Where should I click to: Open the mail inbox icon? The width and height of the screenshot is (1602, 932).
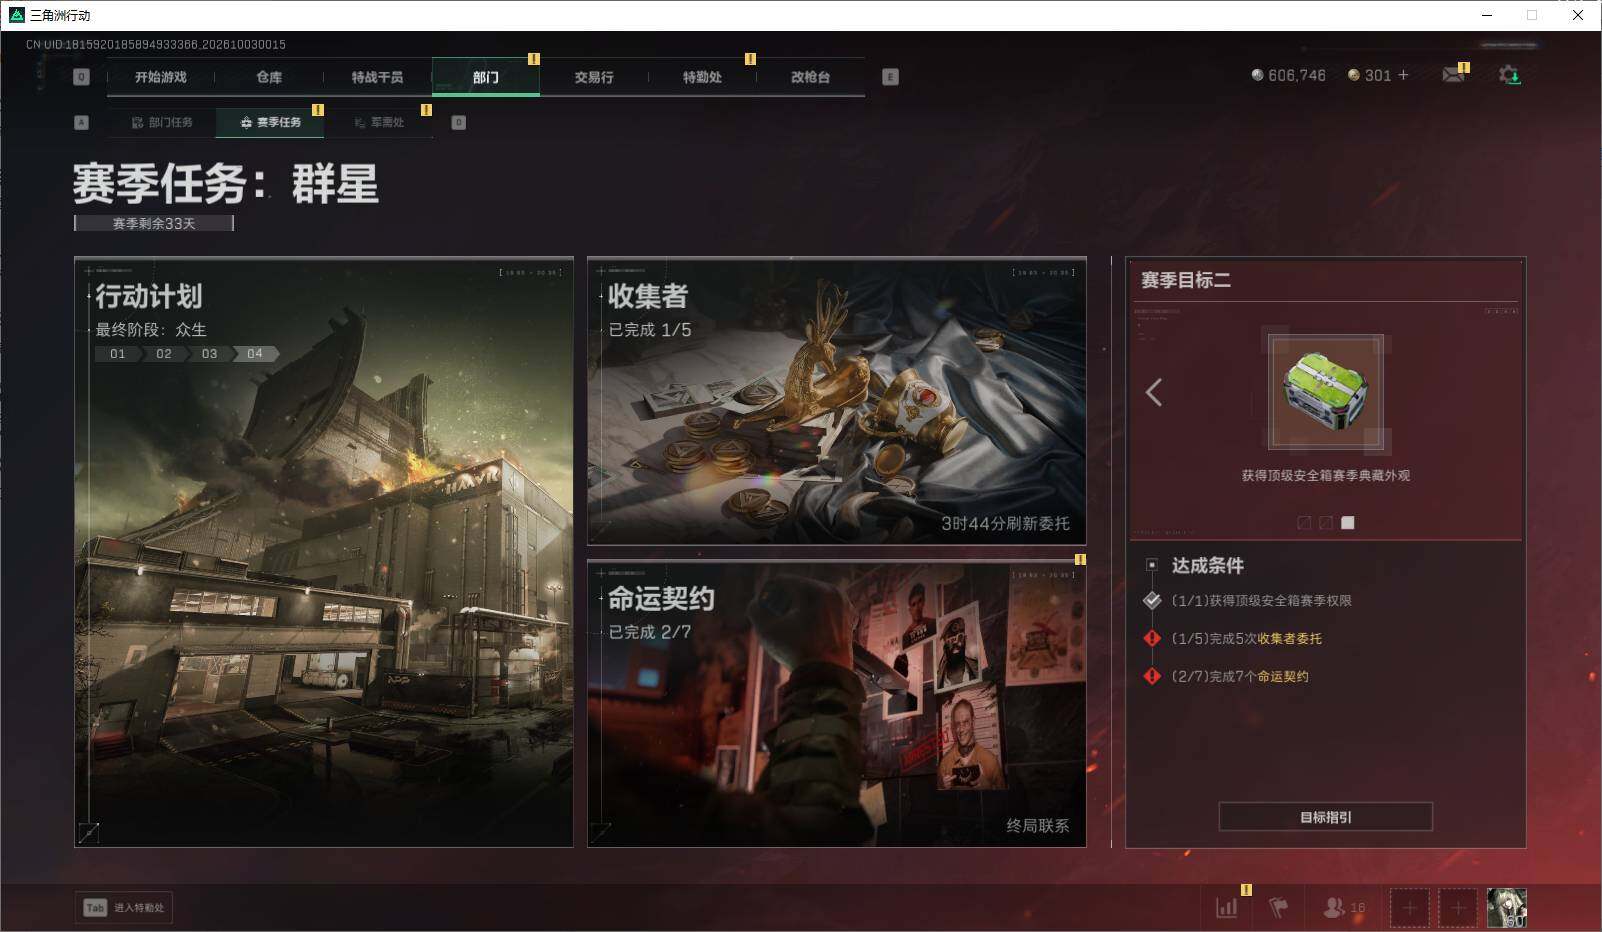click(x=1453, y=75)
